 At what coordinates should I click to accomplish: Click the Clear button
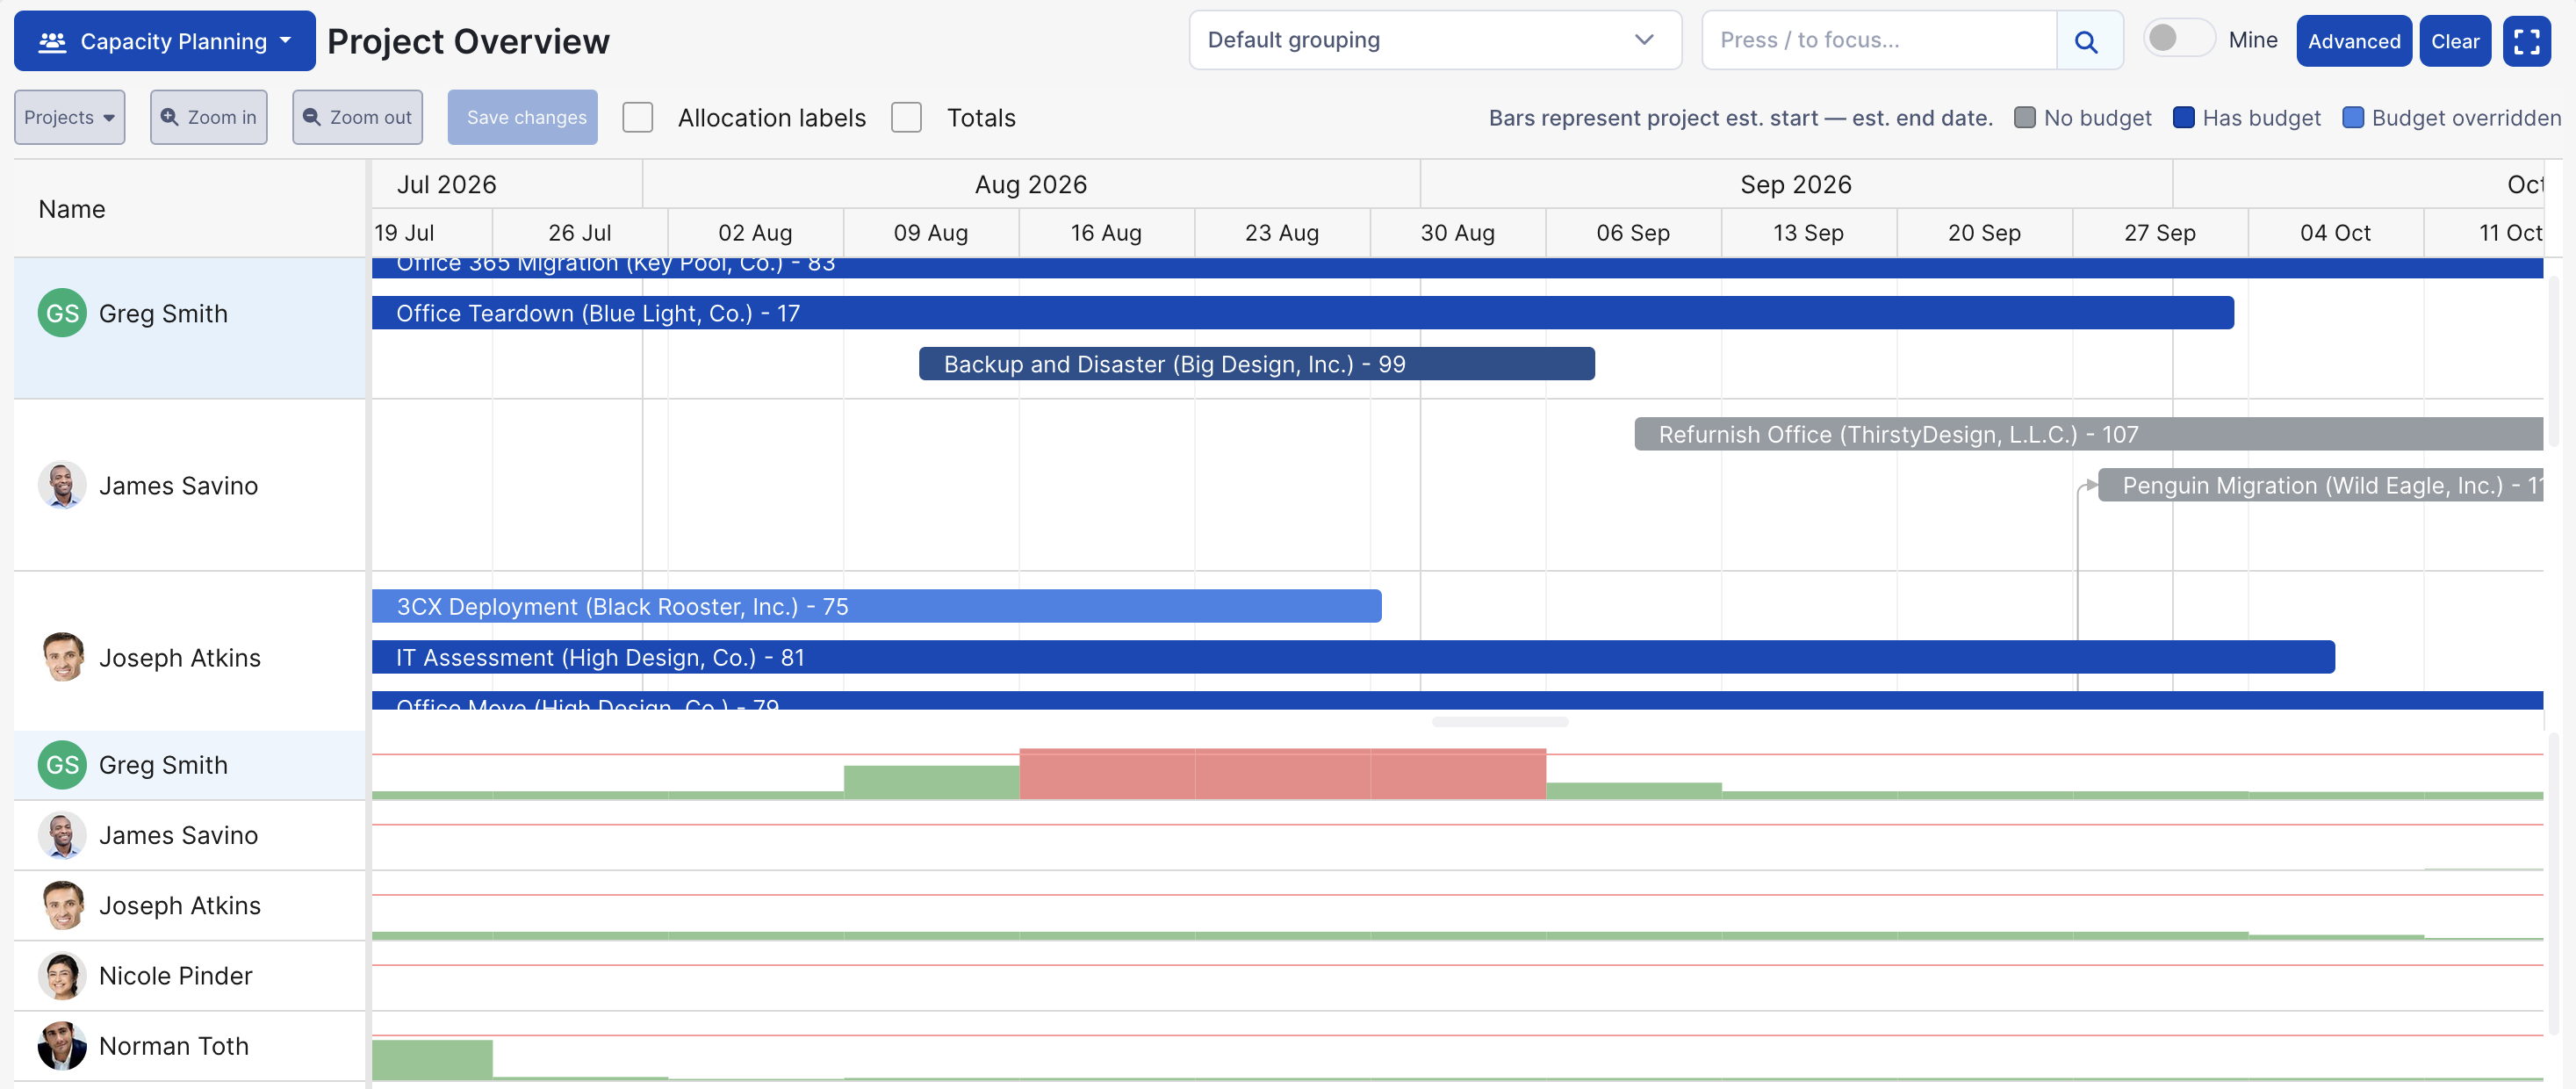click(2455, 41)
